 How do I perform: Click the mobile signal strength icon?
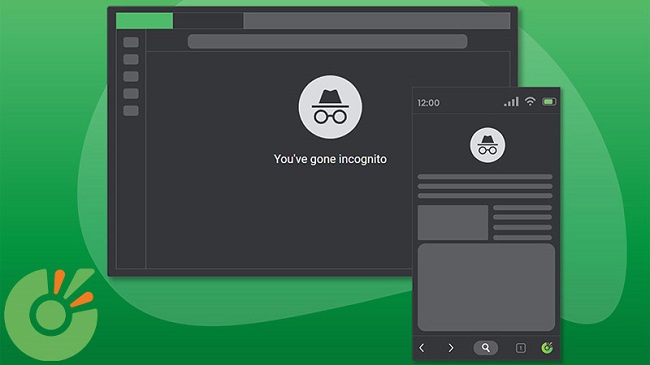[512, 102]
